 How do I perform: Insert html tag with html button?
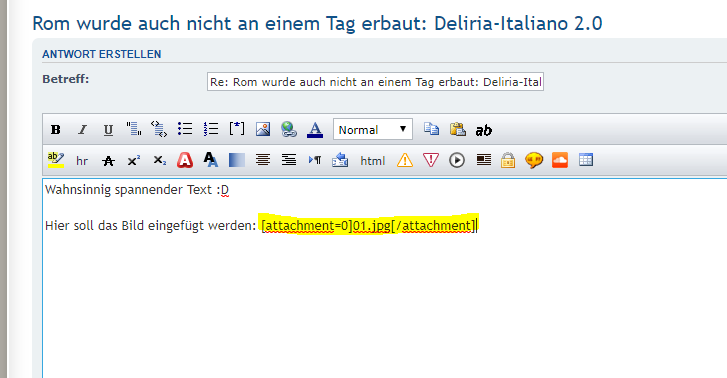[373, 160]
